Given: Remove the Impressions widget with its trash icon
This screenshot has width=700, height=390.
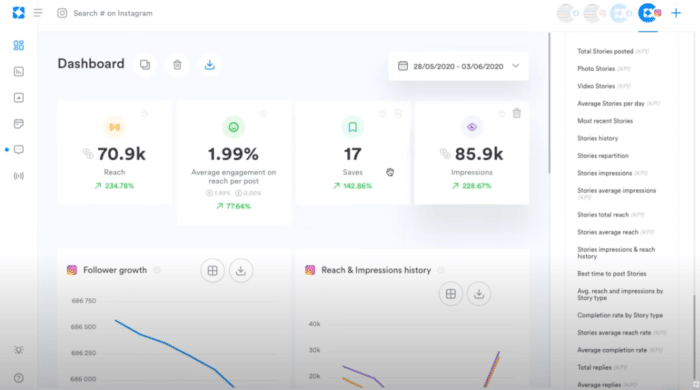Looking at the screenshot, I should (517, 113).
